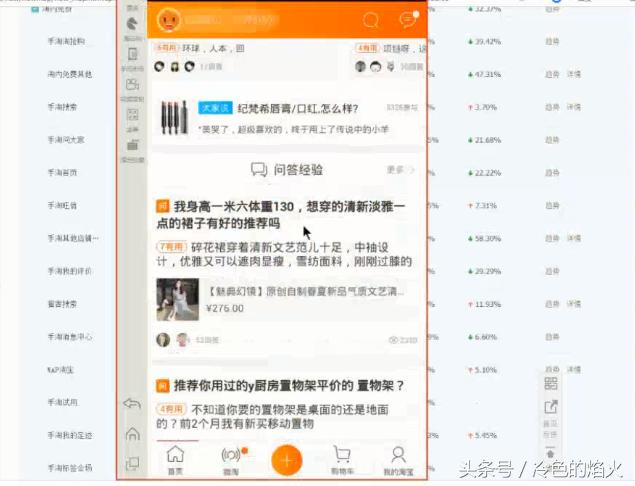The image size is (635, 486).
Task: Tap the 7有用 badge on the dress answer
Action: click(x=171, y=247)
